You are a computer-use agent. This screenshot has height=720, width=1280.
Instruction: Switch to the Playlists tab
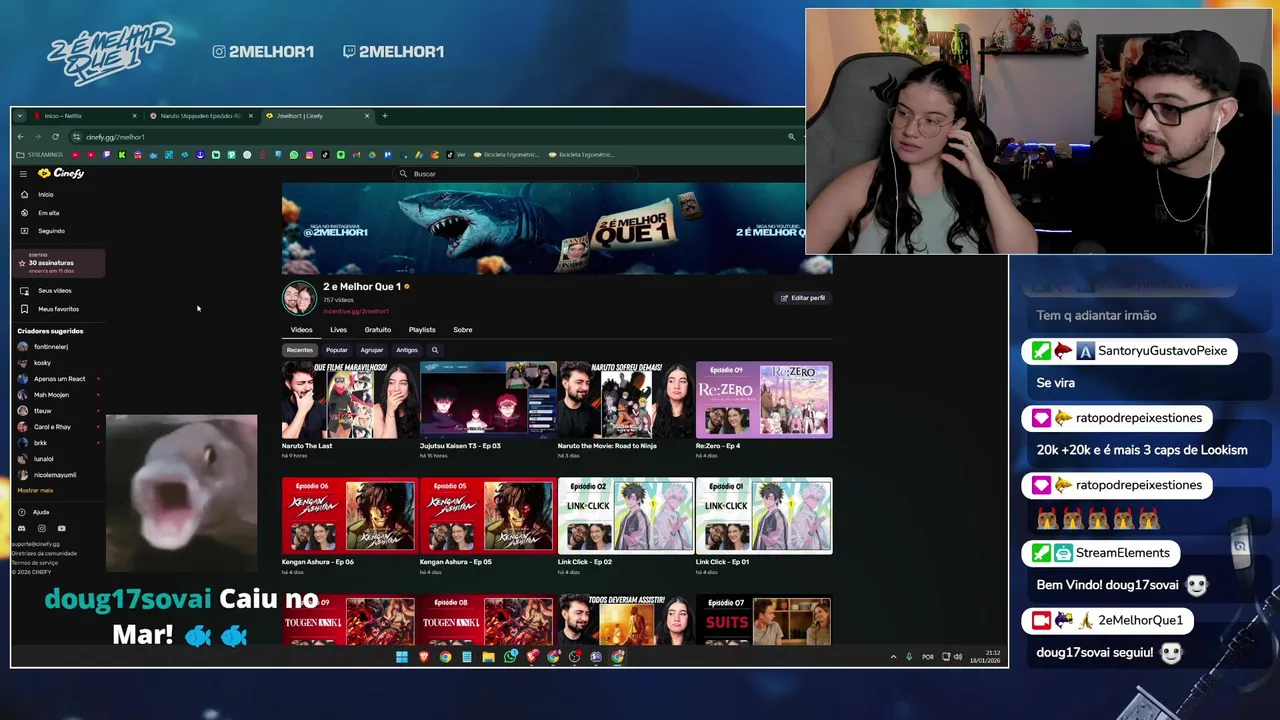[x=422, y=330]
